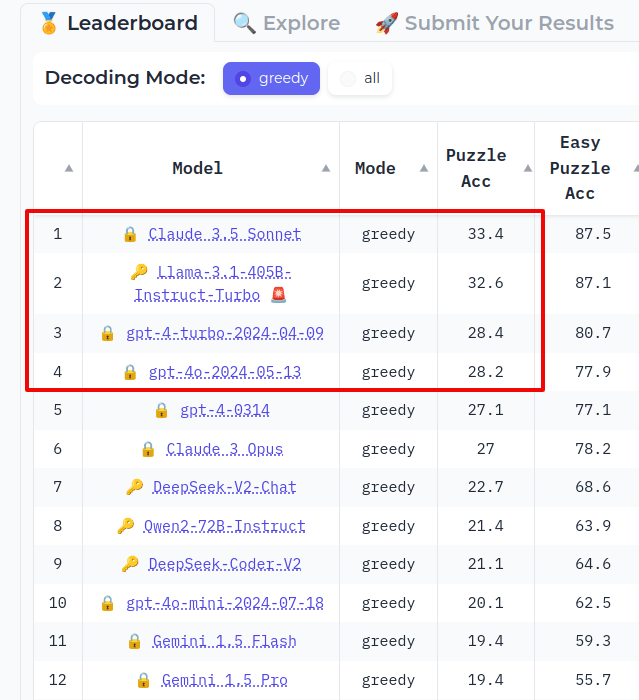The image size is (639, 700).
Task: Click the magnifier icon on Explore tab
Action: pyautogui.click(x=245, y=23)
